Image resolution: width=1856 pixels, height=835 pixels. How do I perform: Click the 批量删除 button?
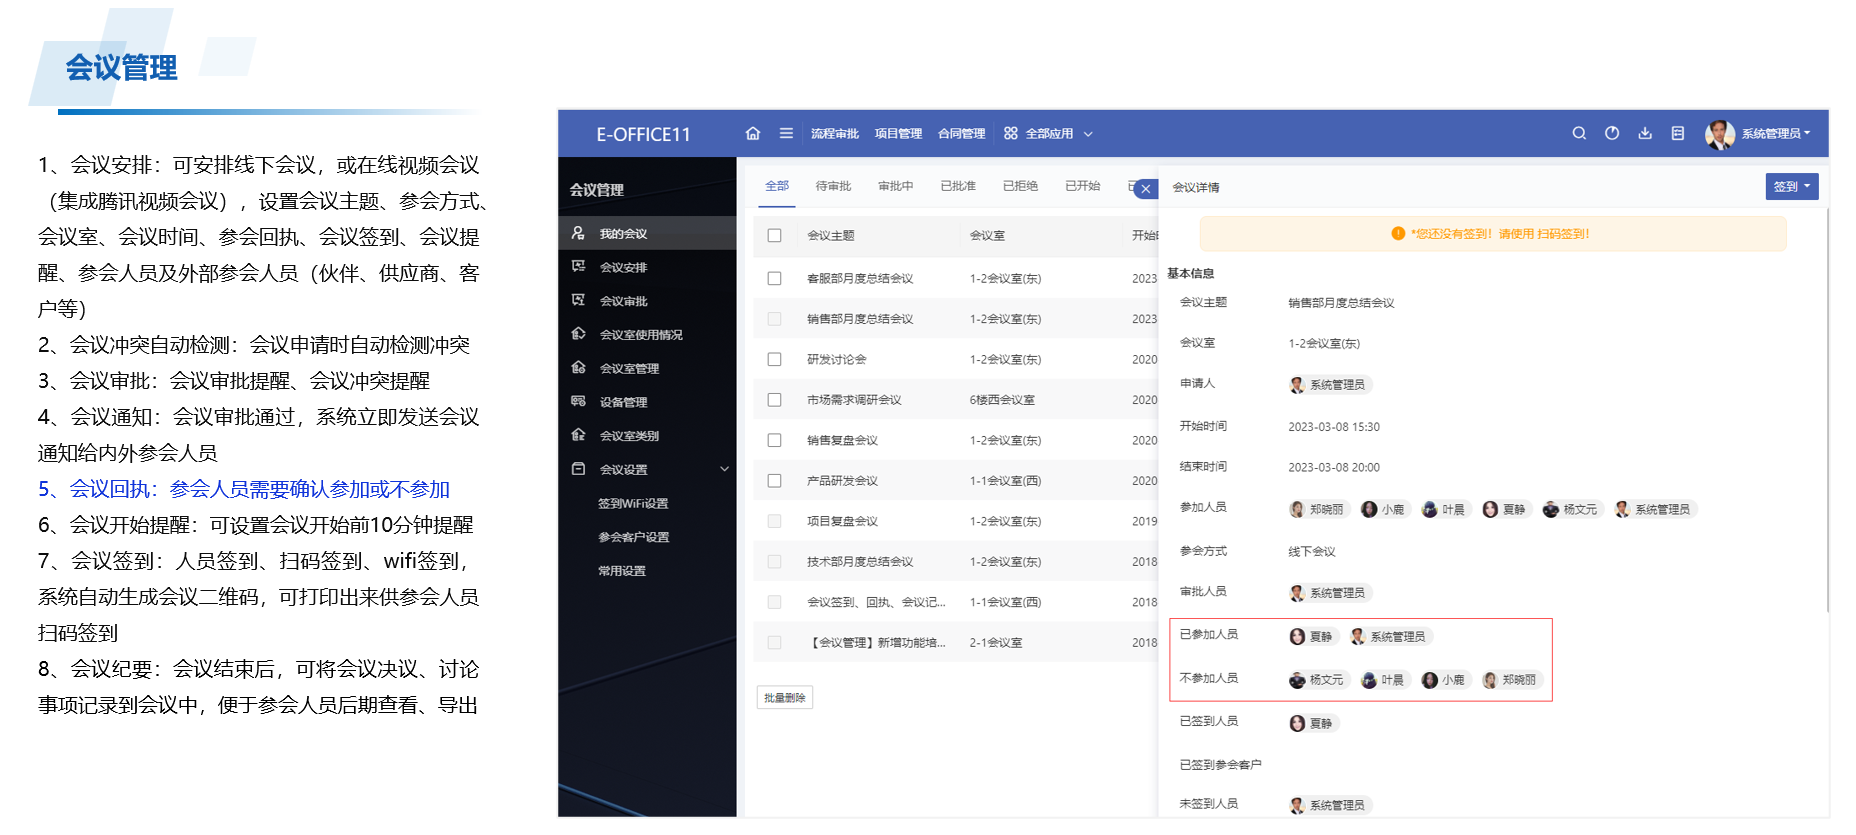point(785,697)
